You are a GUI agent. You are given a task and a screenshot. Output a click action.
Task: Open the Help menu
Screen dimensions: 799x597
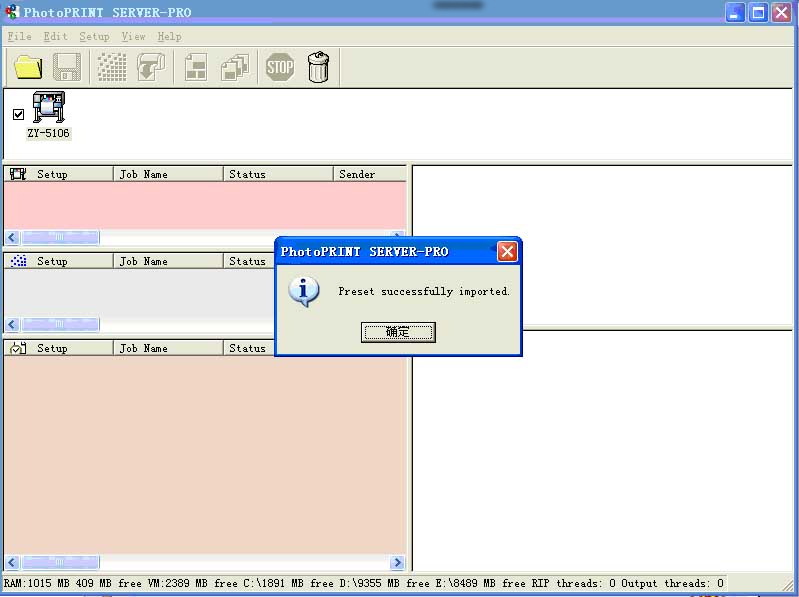169,37
